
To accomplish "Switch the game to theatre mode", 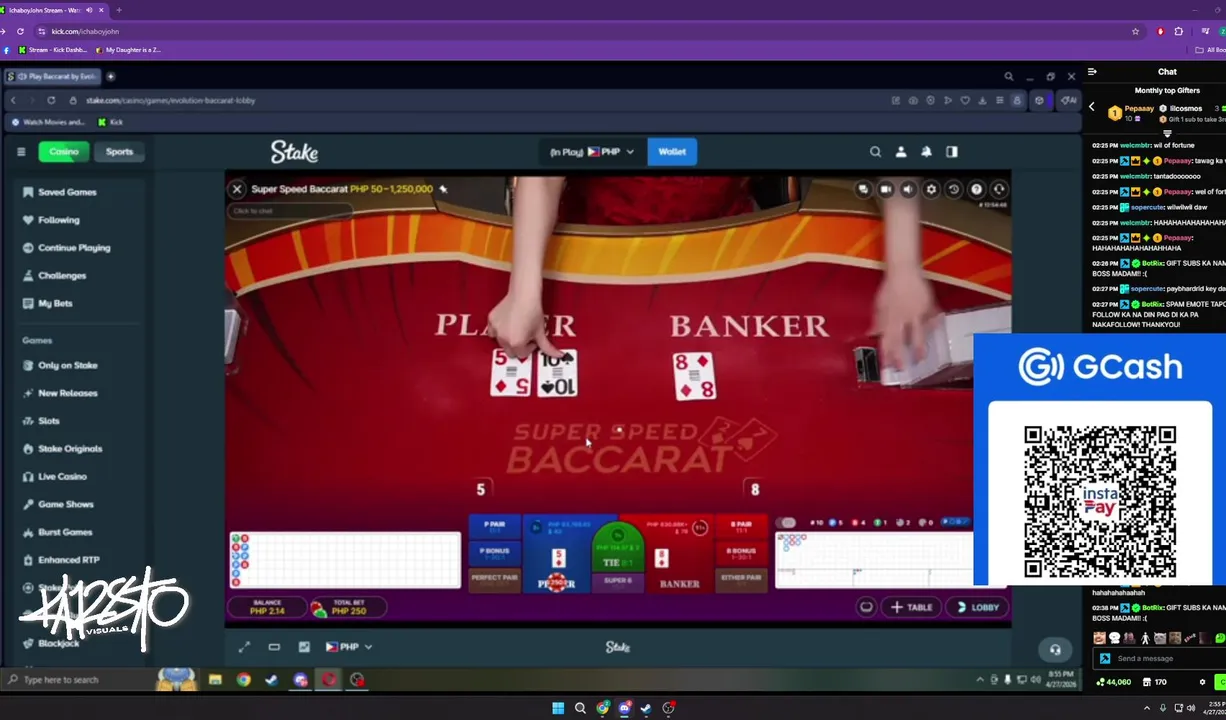I will (274, 647).
